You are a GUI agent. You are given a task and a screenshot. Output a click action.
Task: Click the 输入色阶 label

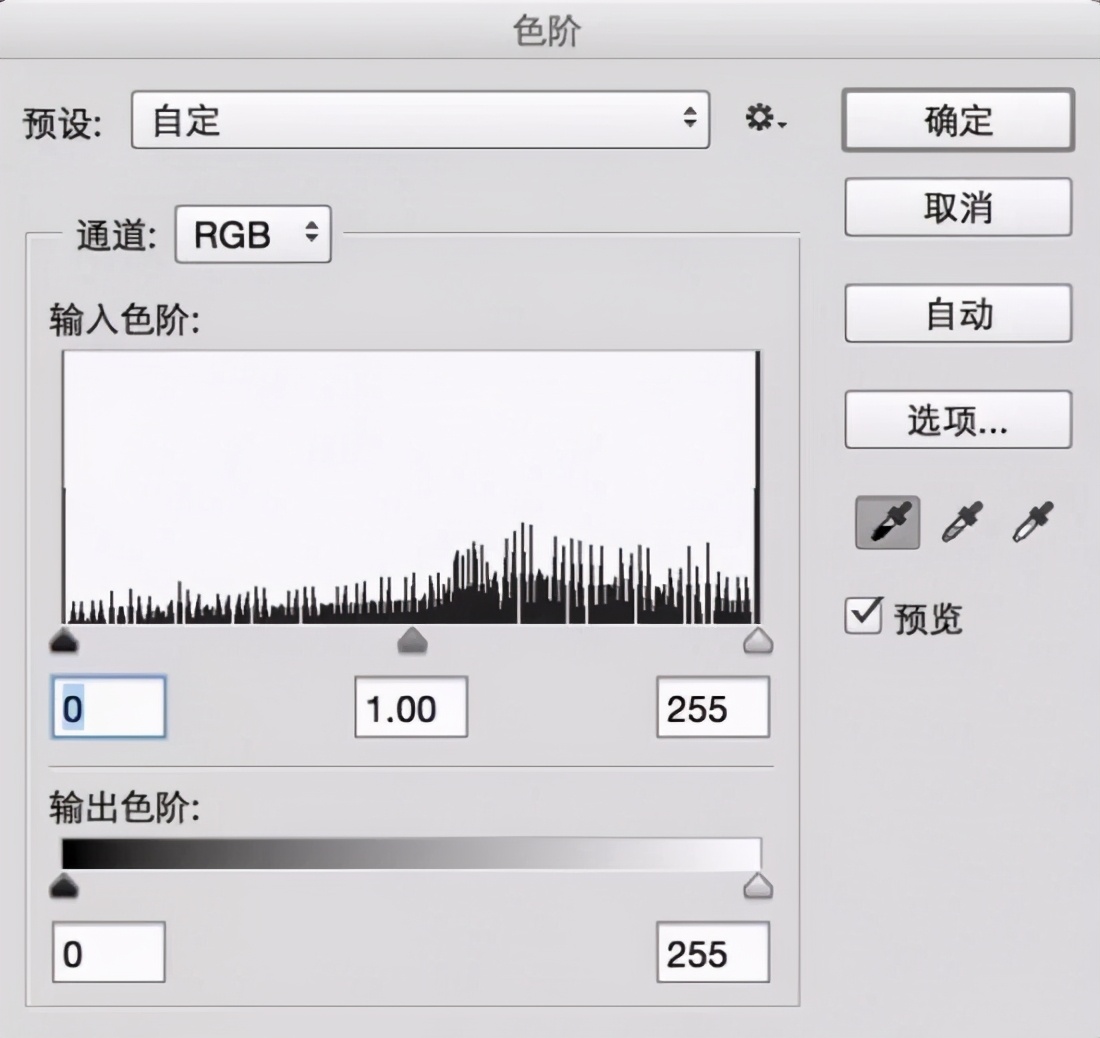[125, 321]
